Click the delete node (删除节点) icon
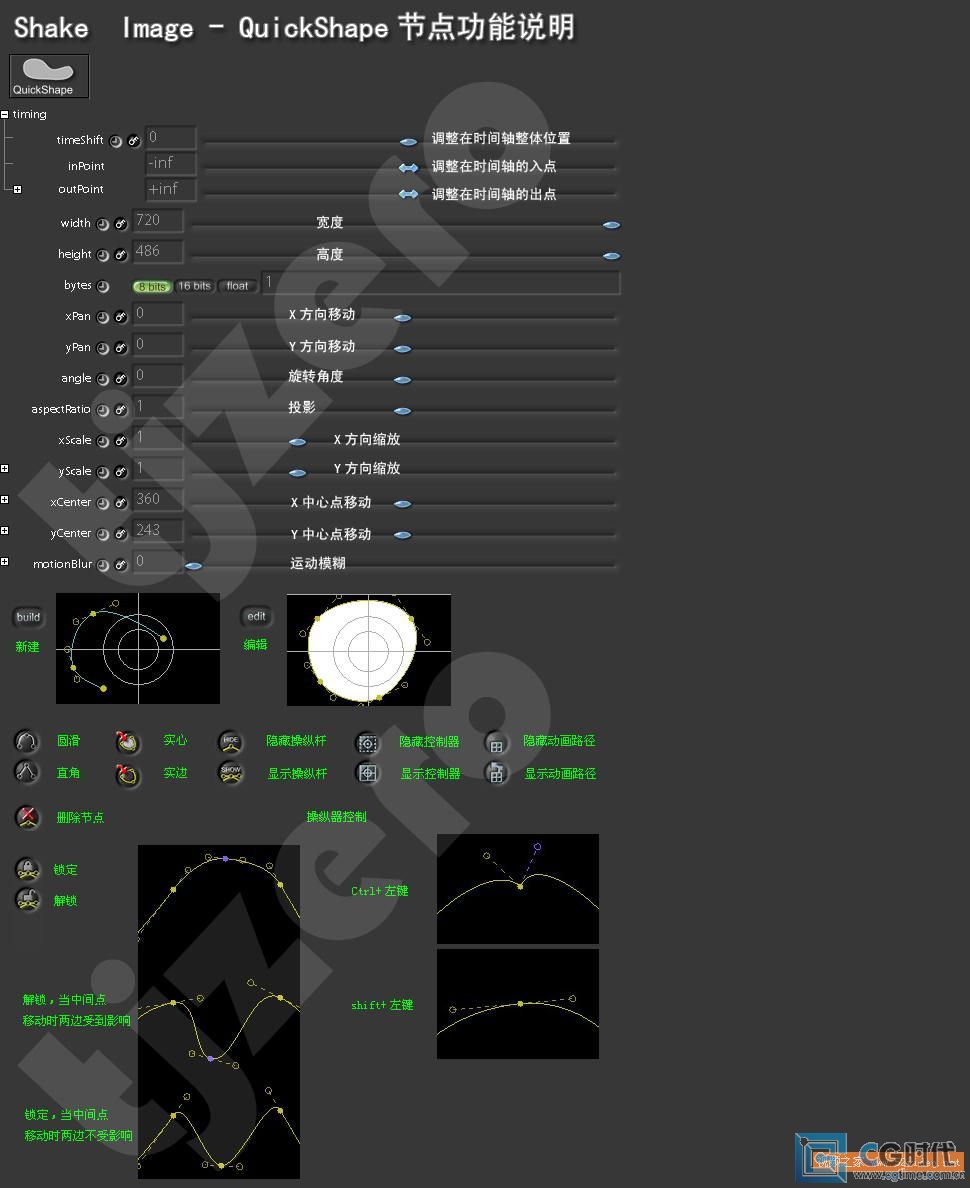The width and height of the screenshot is (970, 1188). pyautogui.click(x=28, y=817)
